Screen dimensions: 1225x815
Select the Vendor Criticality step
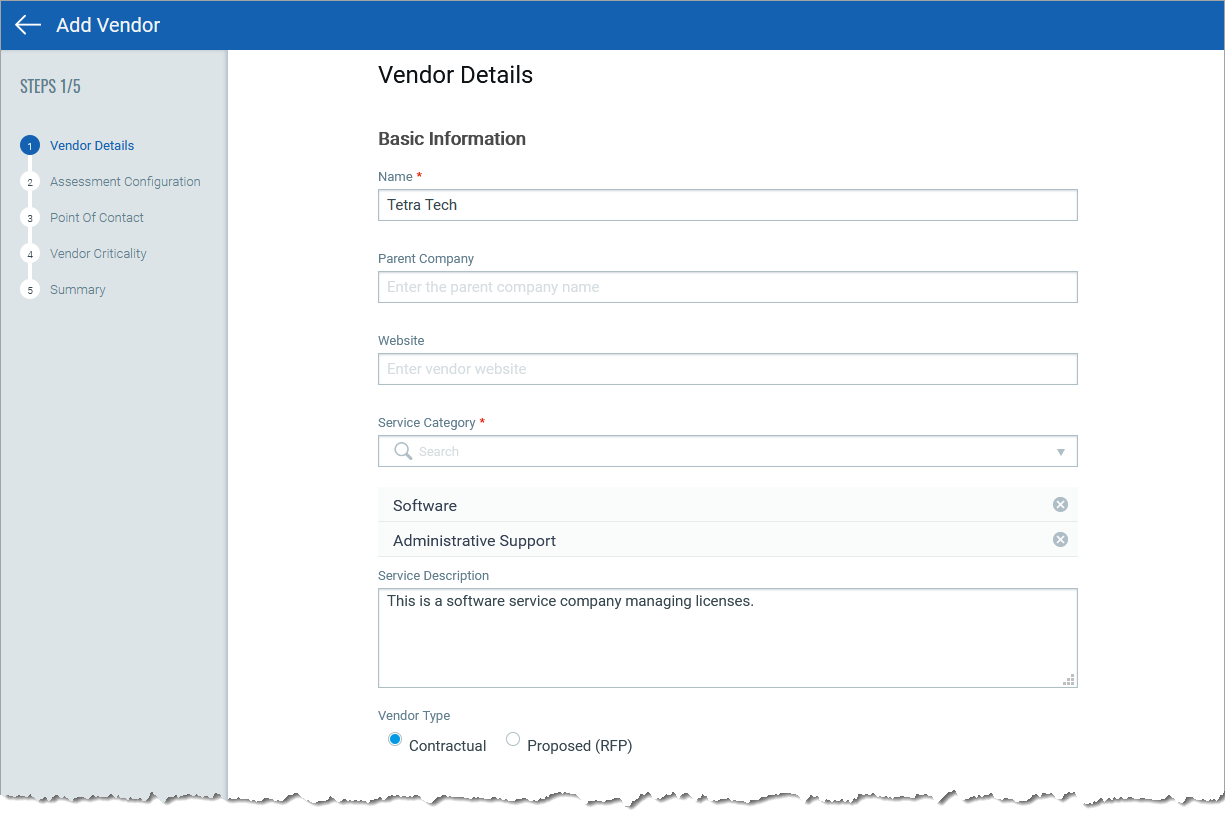pyautogui.click(x=97, y=253)
